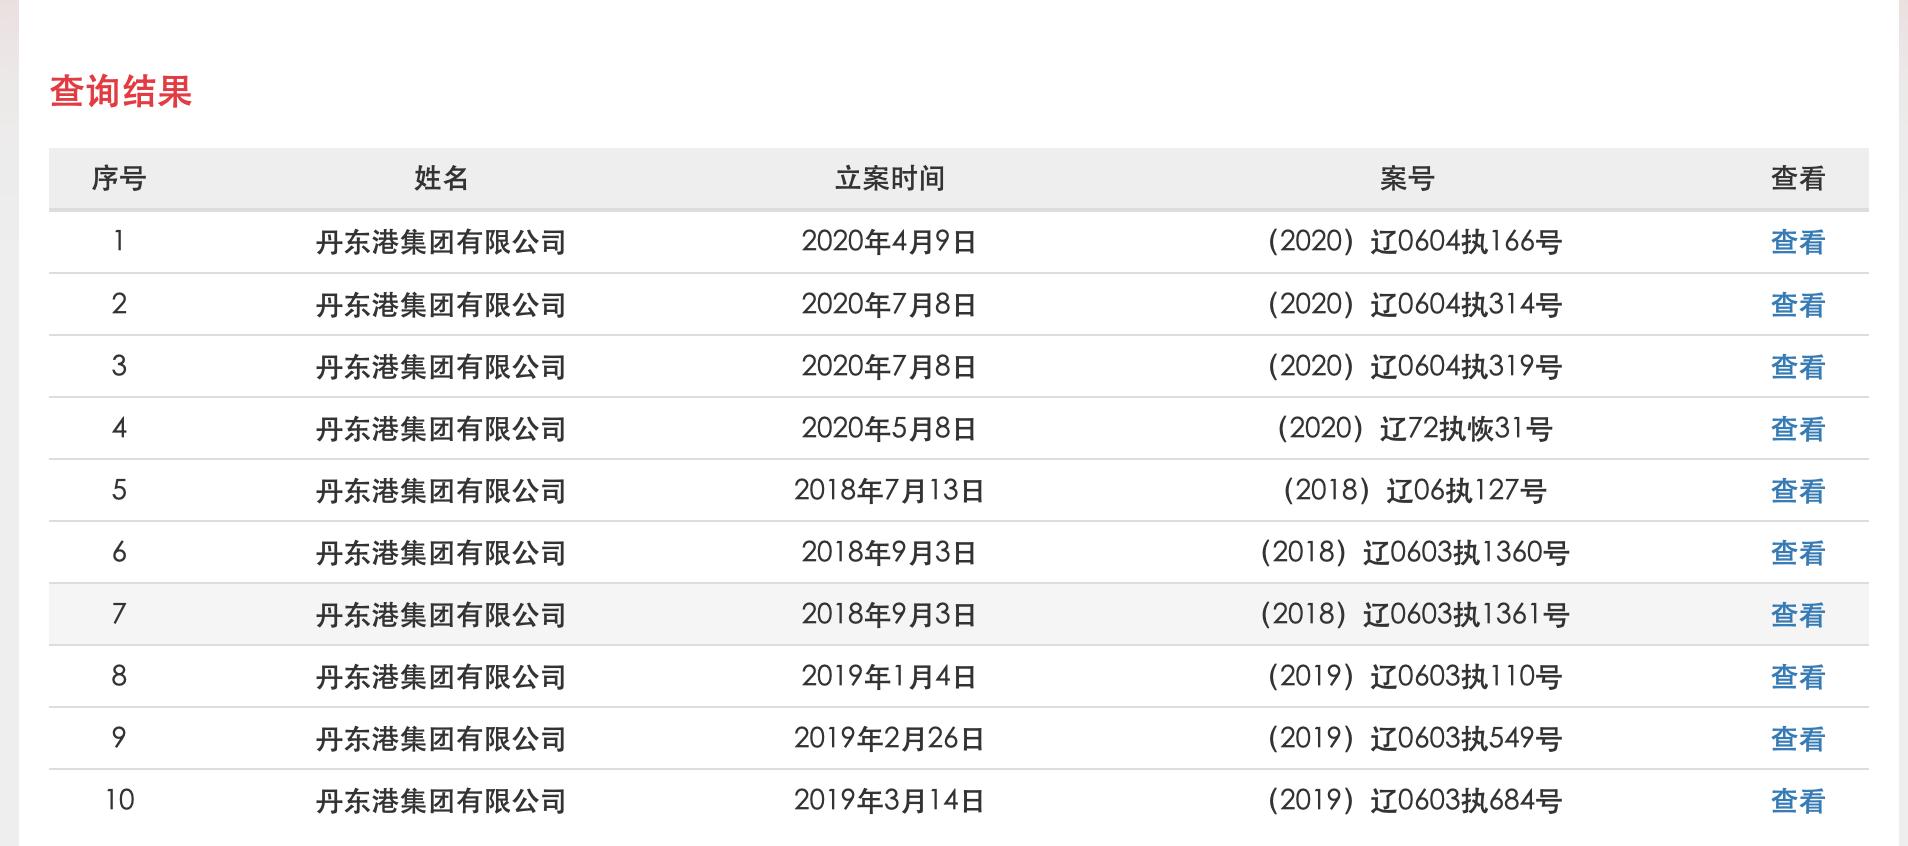Screen dimensions: 1908x846
Task: 查看案号（2018）辽06执127号的详情
Action: click(x=1793, y=491)
